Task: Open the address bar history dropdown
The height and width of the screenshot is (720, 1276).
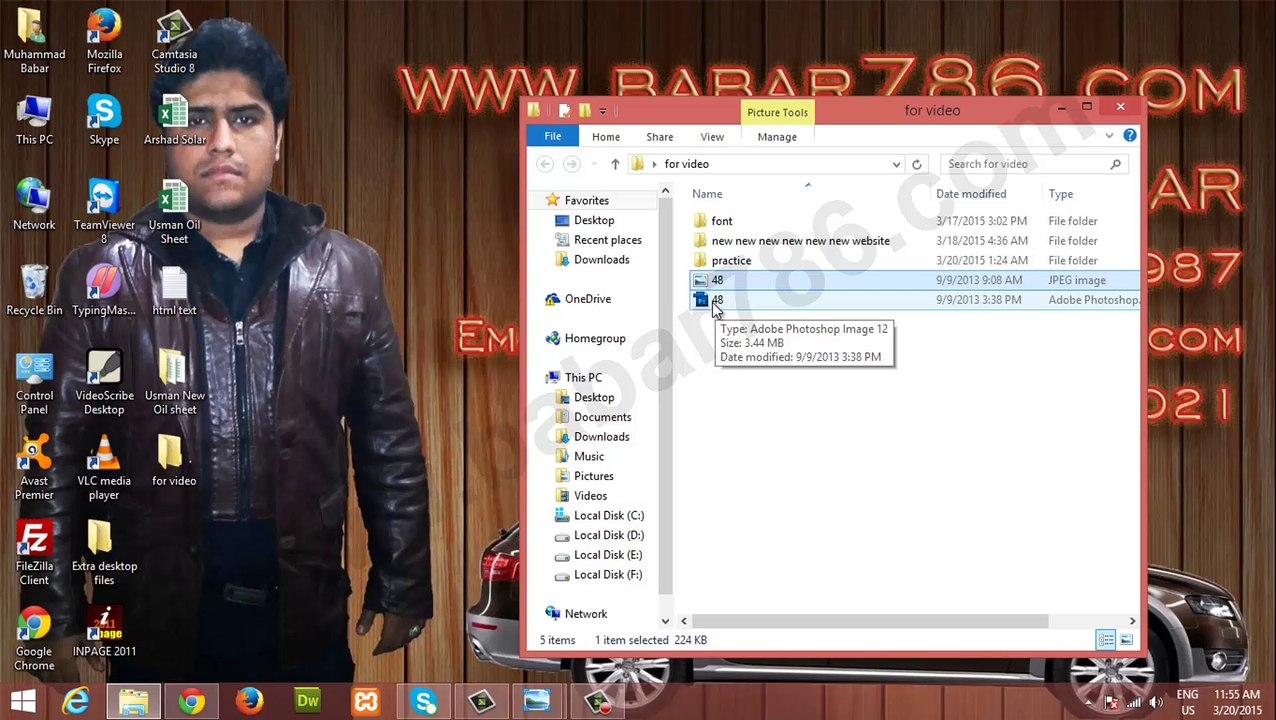Action: (896, 164)
